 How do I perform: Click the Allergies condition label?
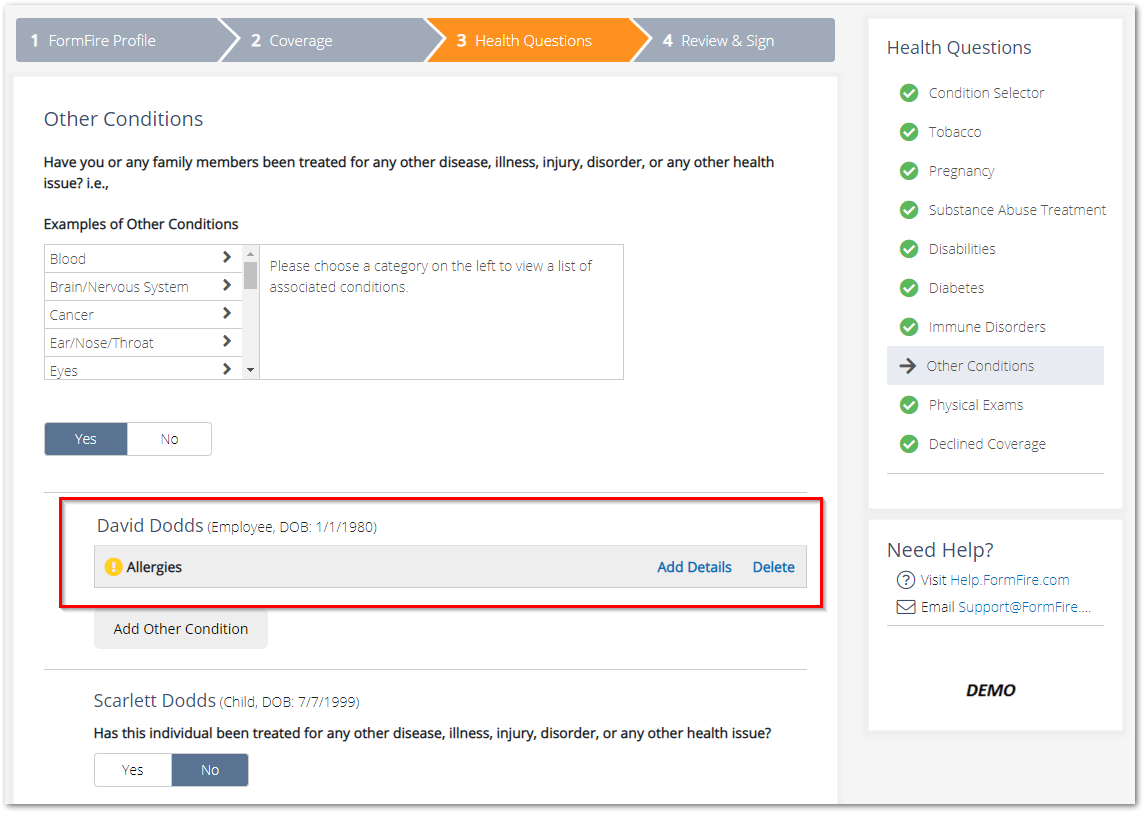[x=154, y=567]
